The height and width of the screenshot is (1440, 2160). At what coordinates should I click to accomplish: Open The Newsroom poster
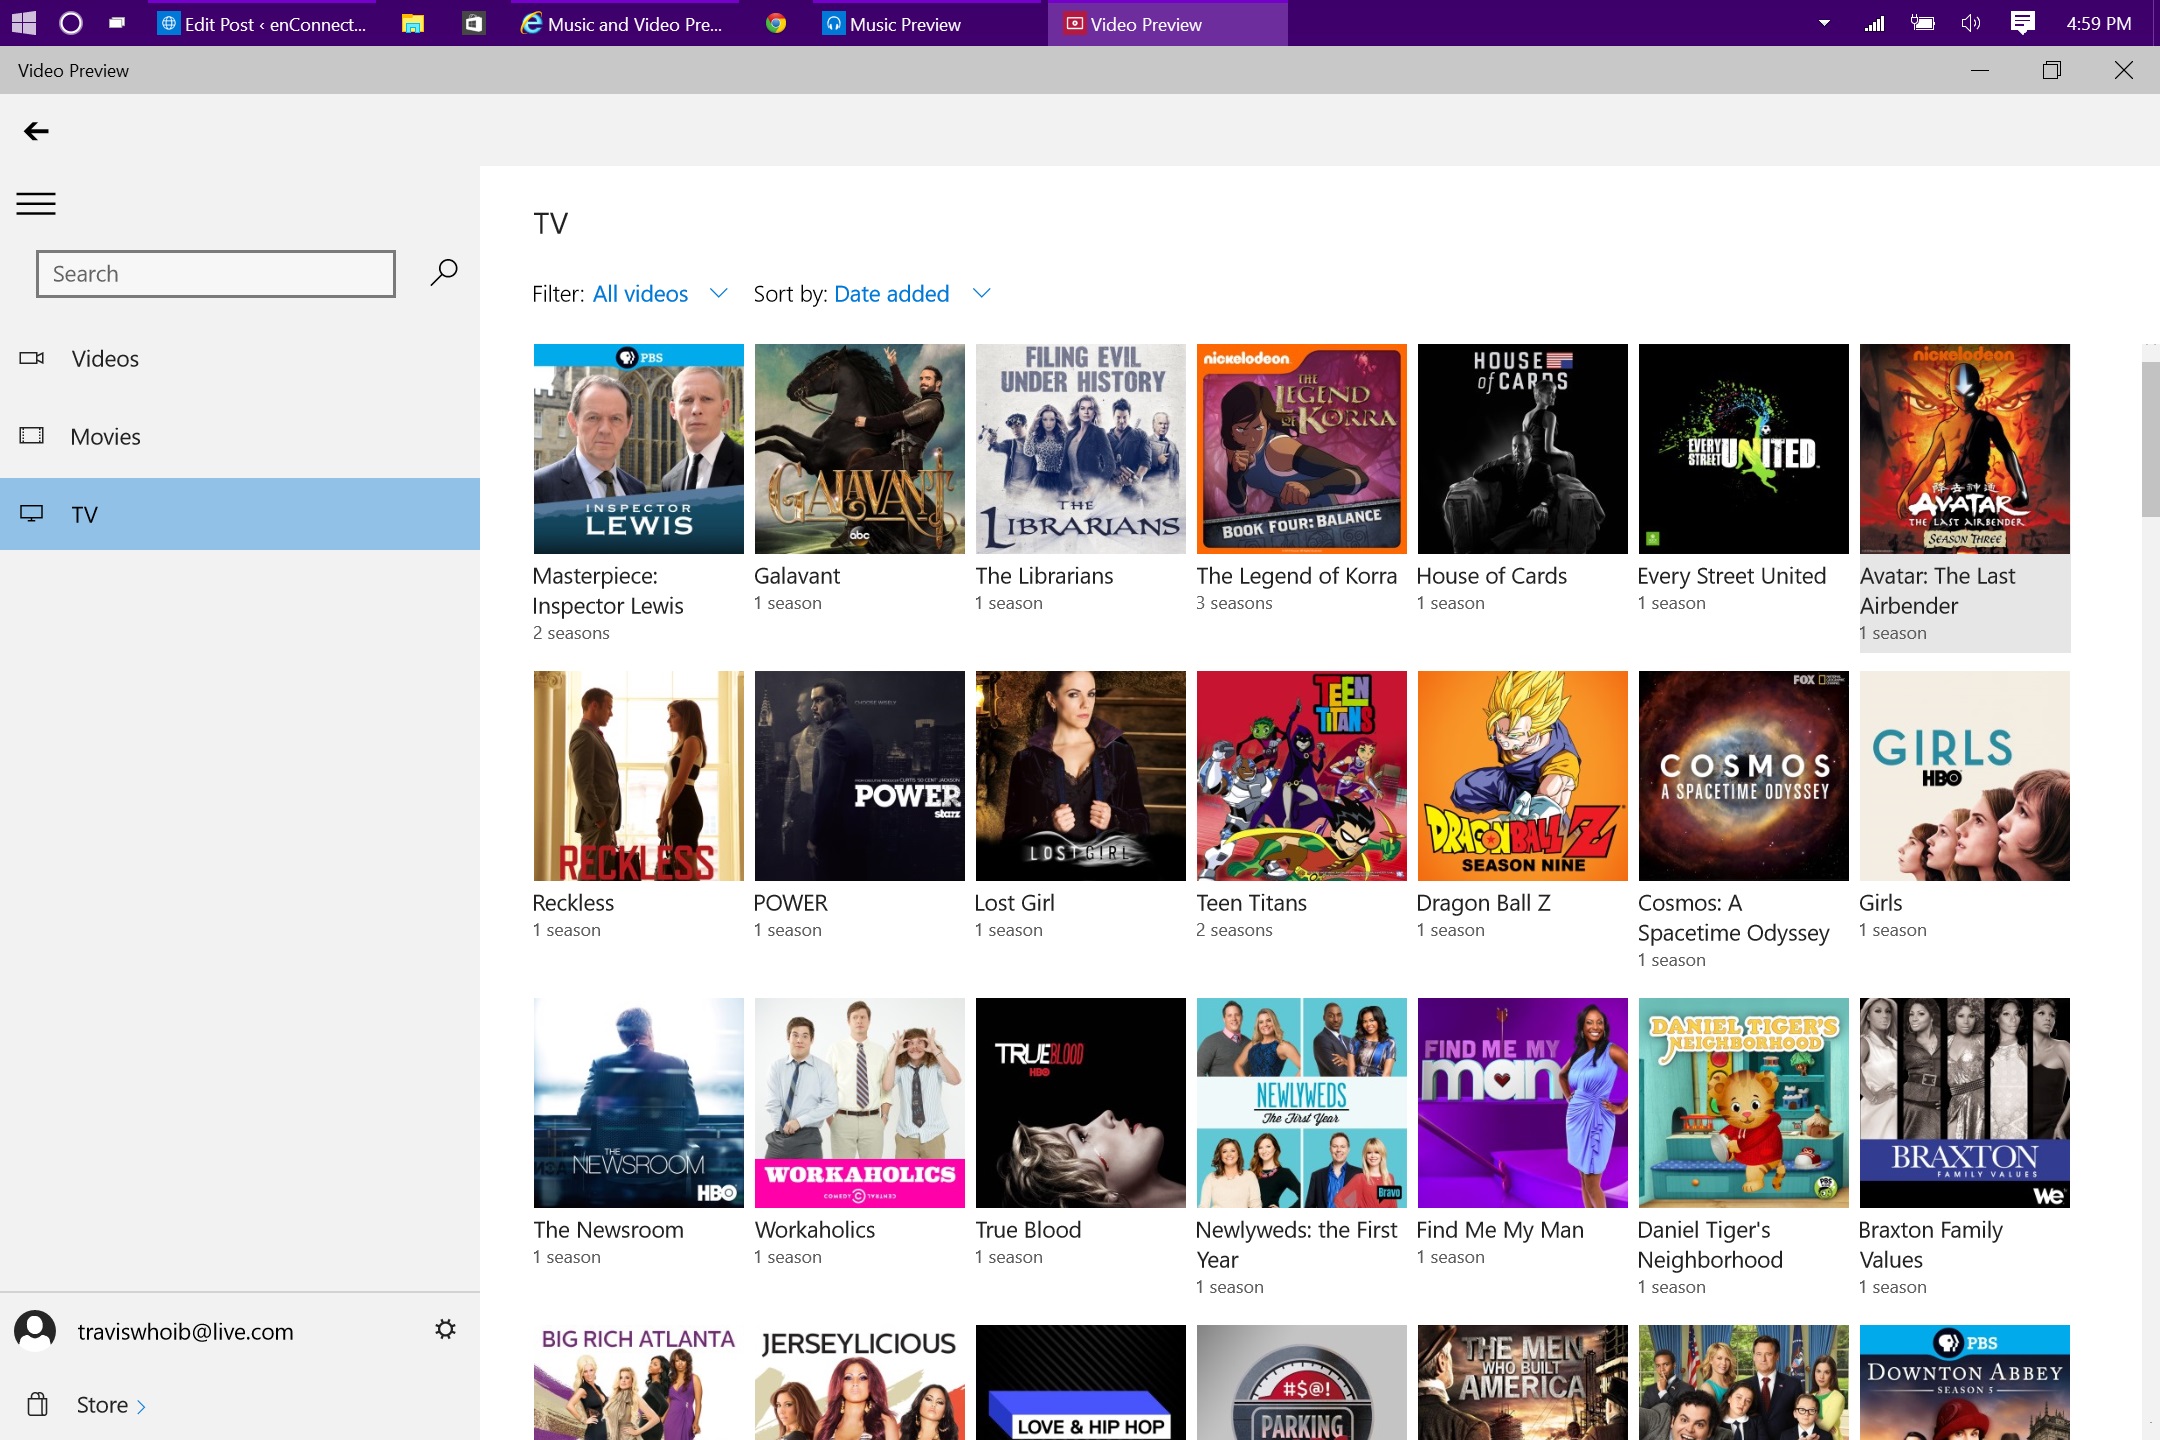638,1103
